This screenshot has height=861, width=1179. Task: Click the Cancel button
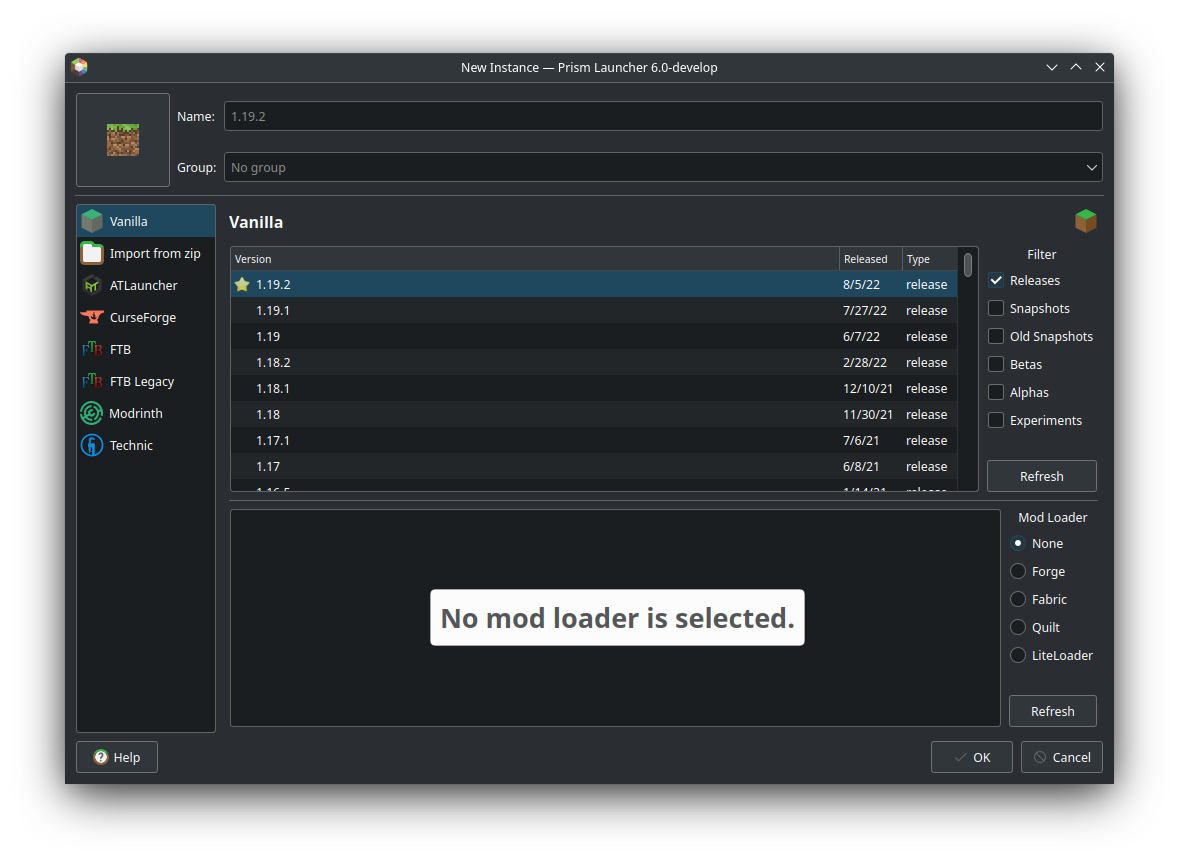(1062, 757)
